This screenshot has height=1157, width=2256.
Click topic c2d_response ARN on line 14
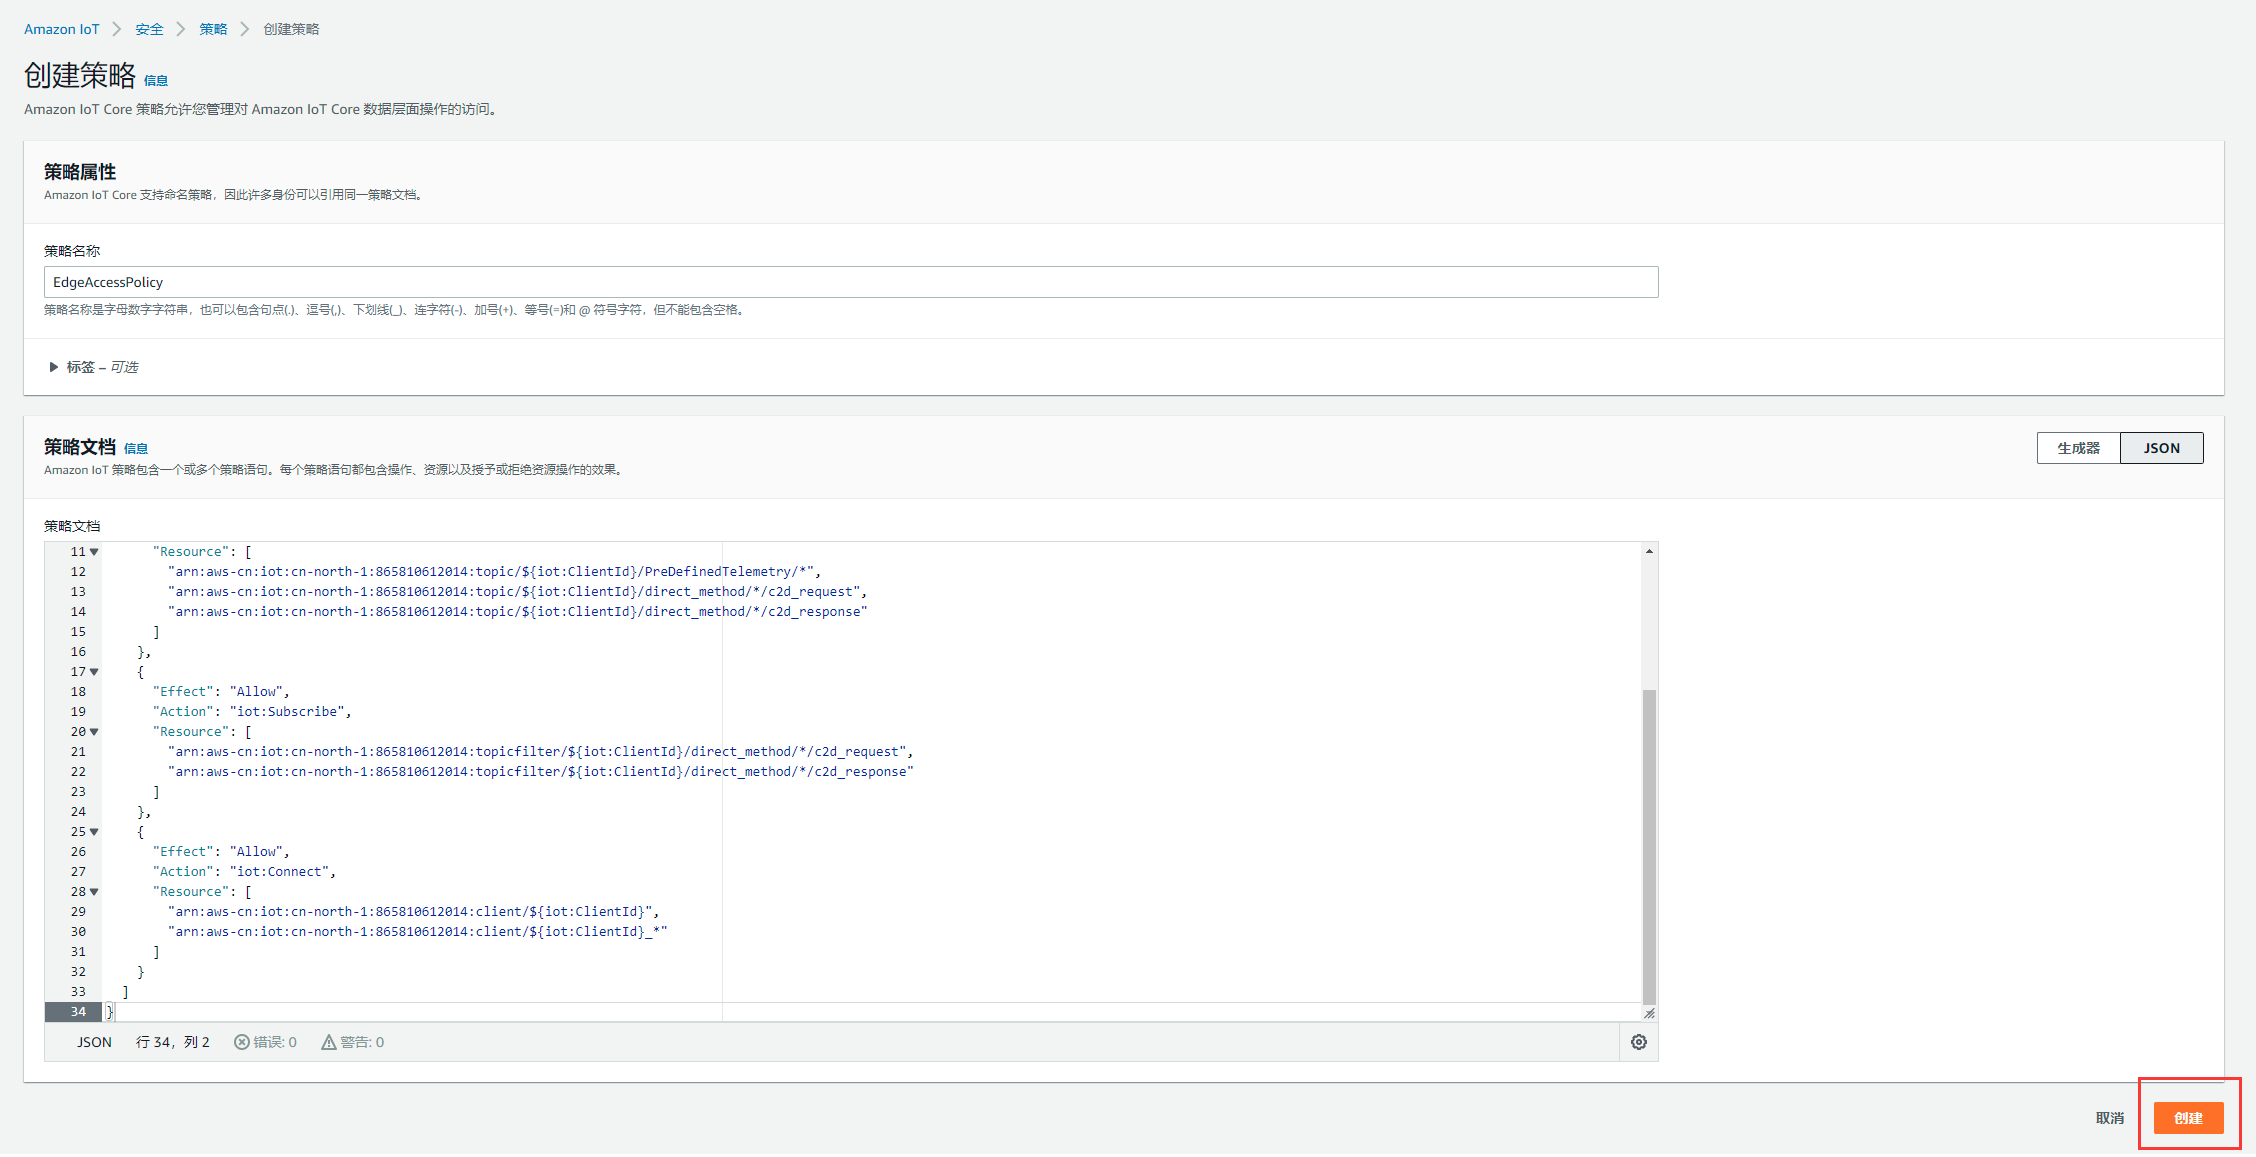[x=518, y=612]
